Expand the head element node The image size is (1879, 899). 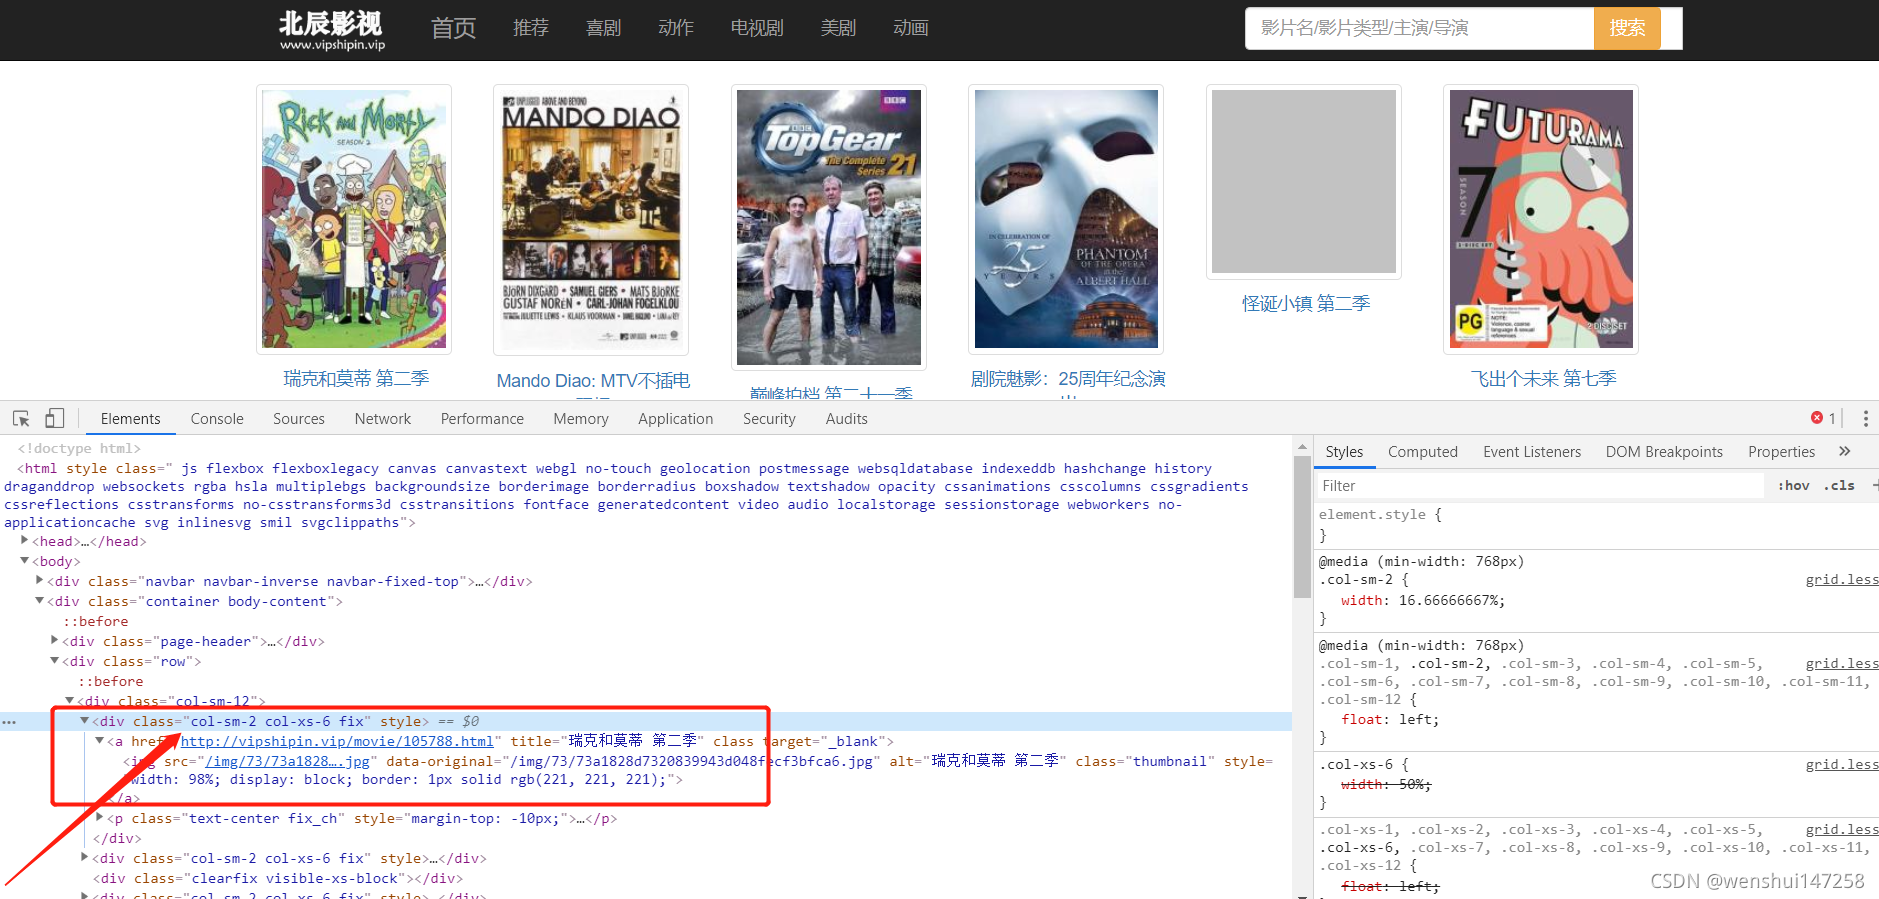point(25,541)
